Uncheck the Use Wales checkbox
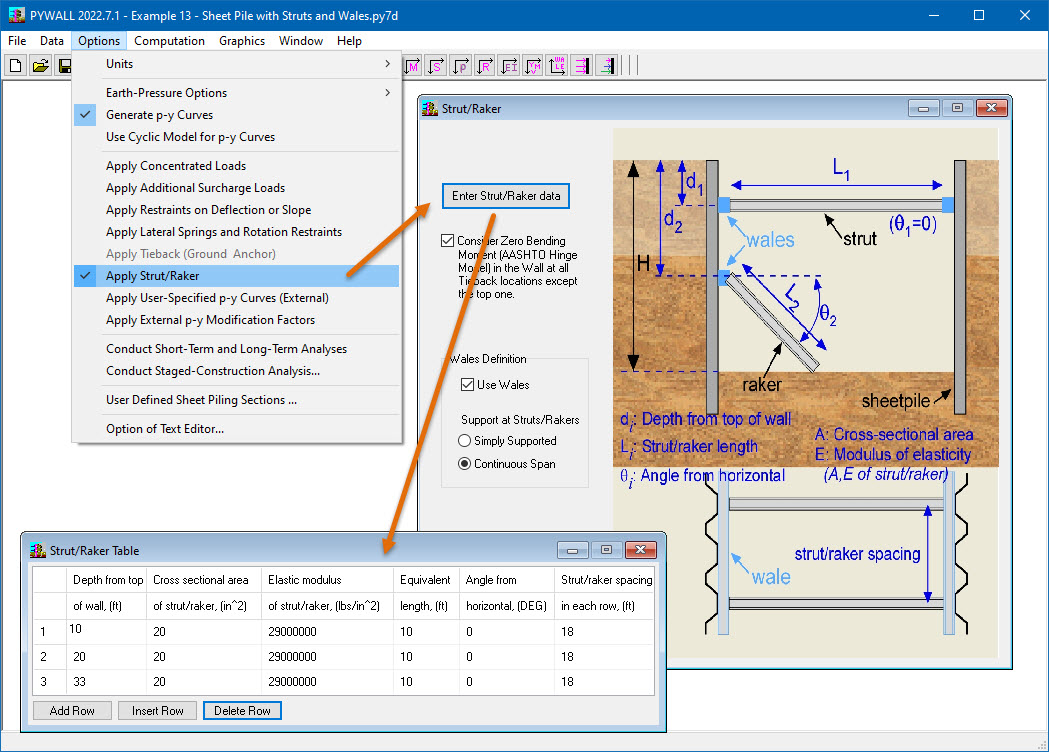Viewport: 1049px width, 752px height. [468, 384]
